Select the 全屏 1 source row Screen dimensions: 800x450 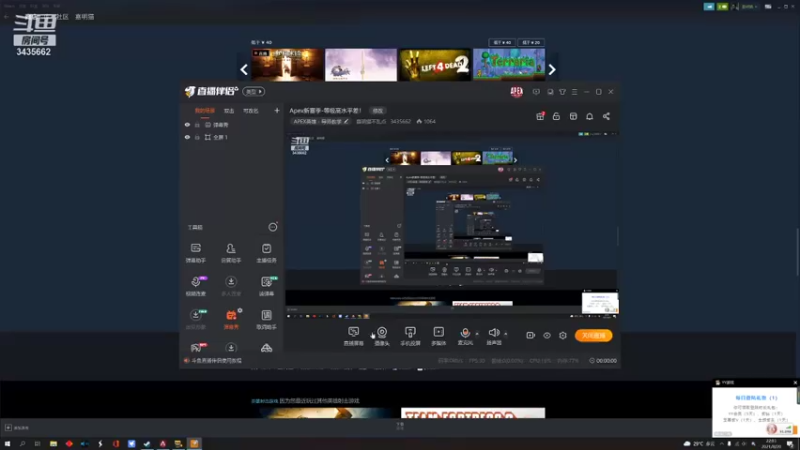(232, 137)
